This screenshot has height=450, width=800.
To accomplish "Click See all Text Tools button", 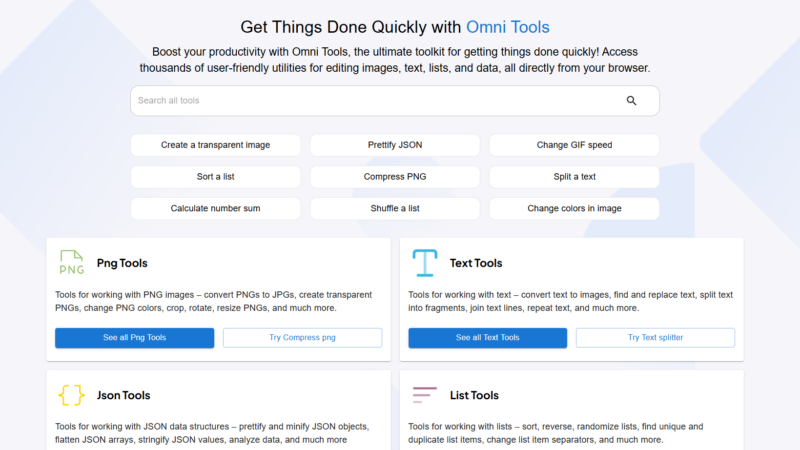I will click(x=487, y=338).
